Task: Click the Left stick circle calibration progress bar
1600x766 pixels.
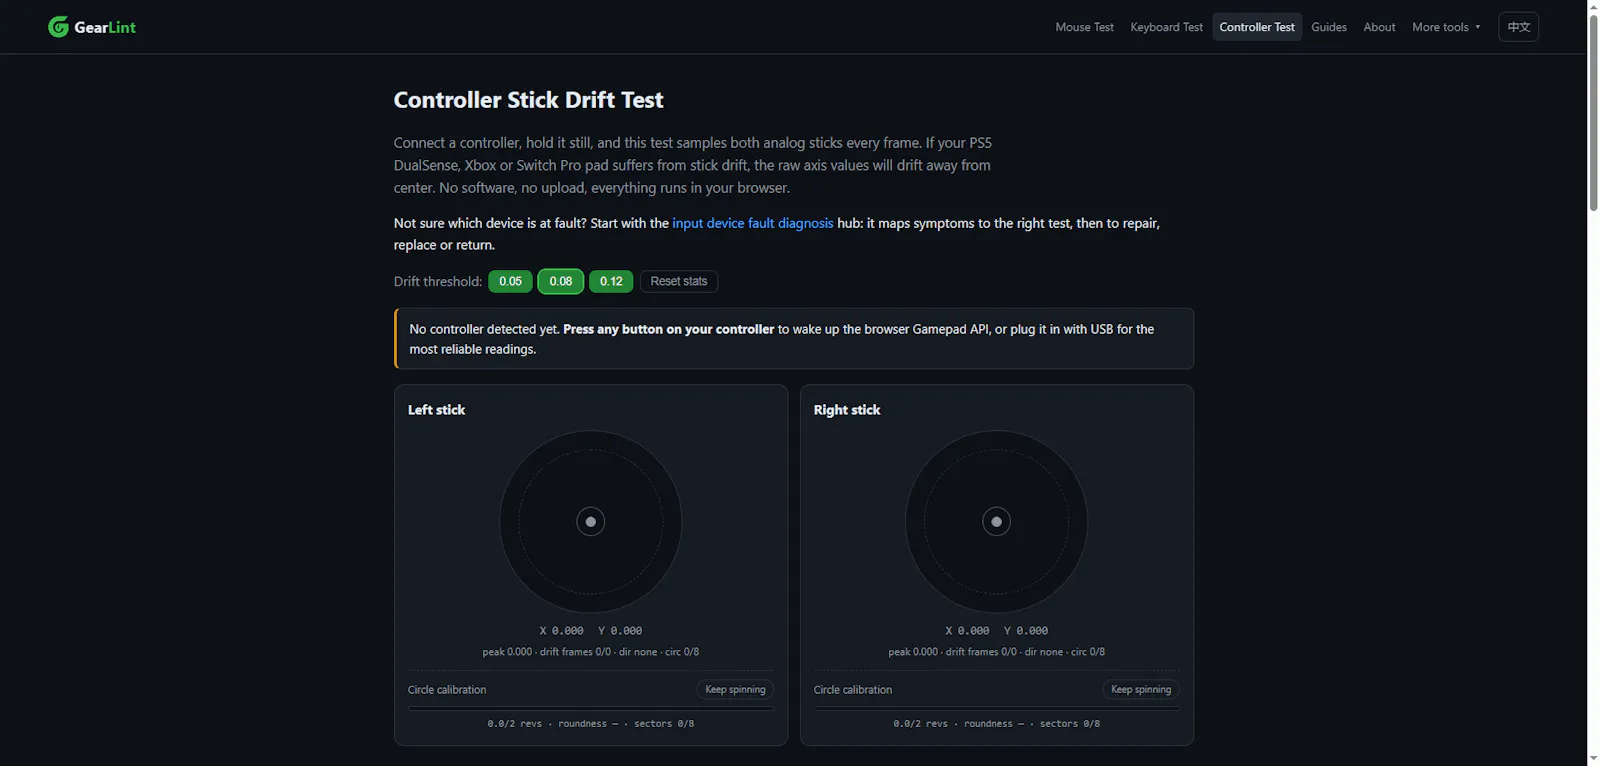Action: (591, 708)
